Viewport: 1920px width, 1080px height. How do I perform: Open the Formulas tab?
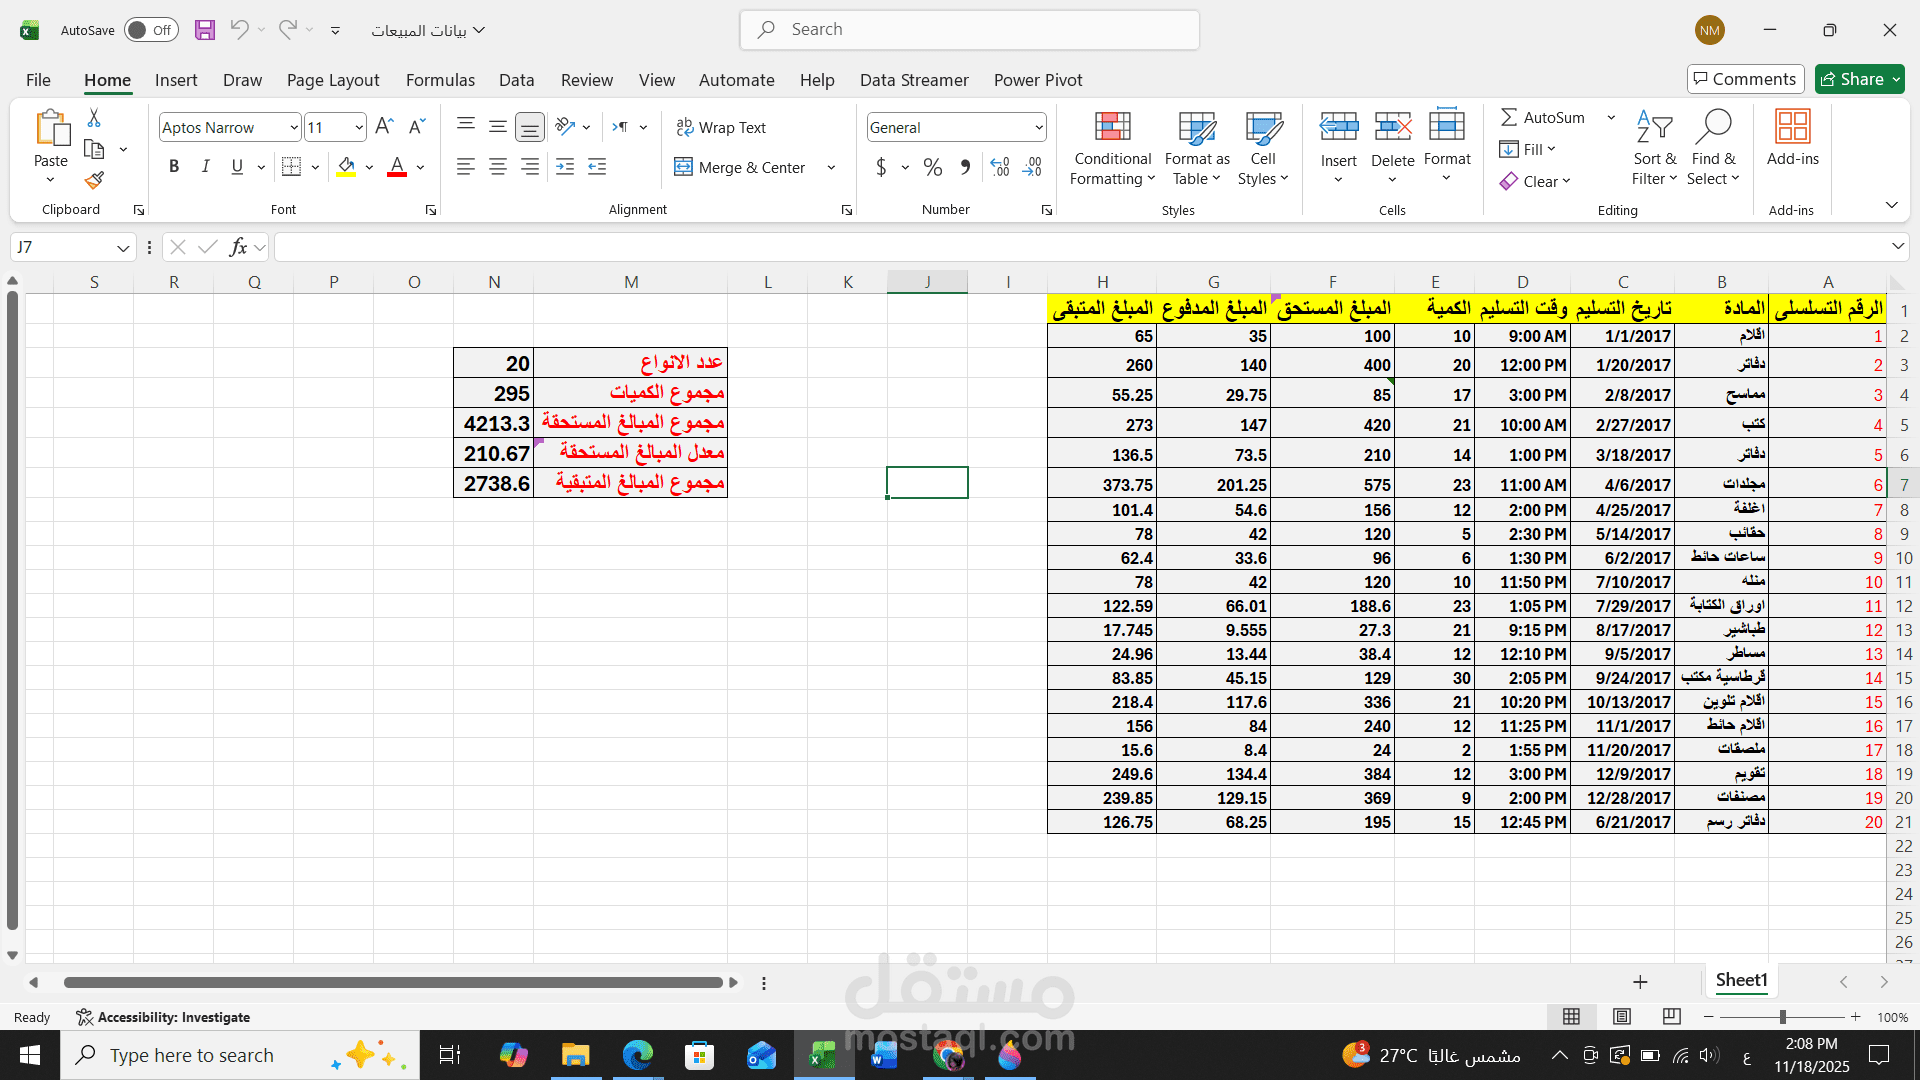coord(440,80)
